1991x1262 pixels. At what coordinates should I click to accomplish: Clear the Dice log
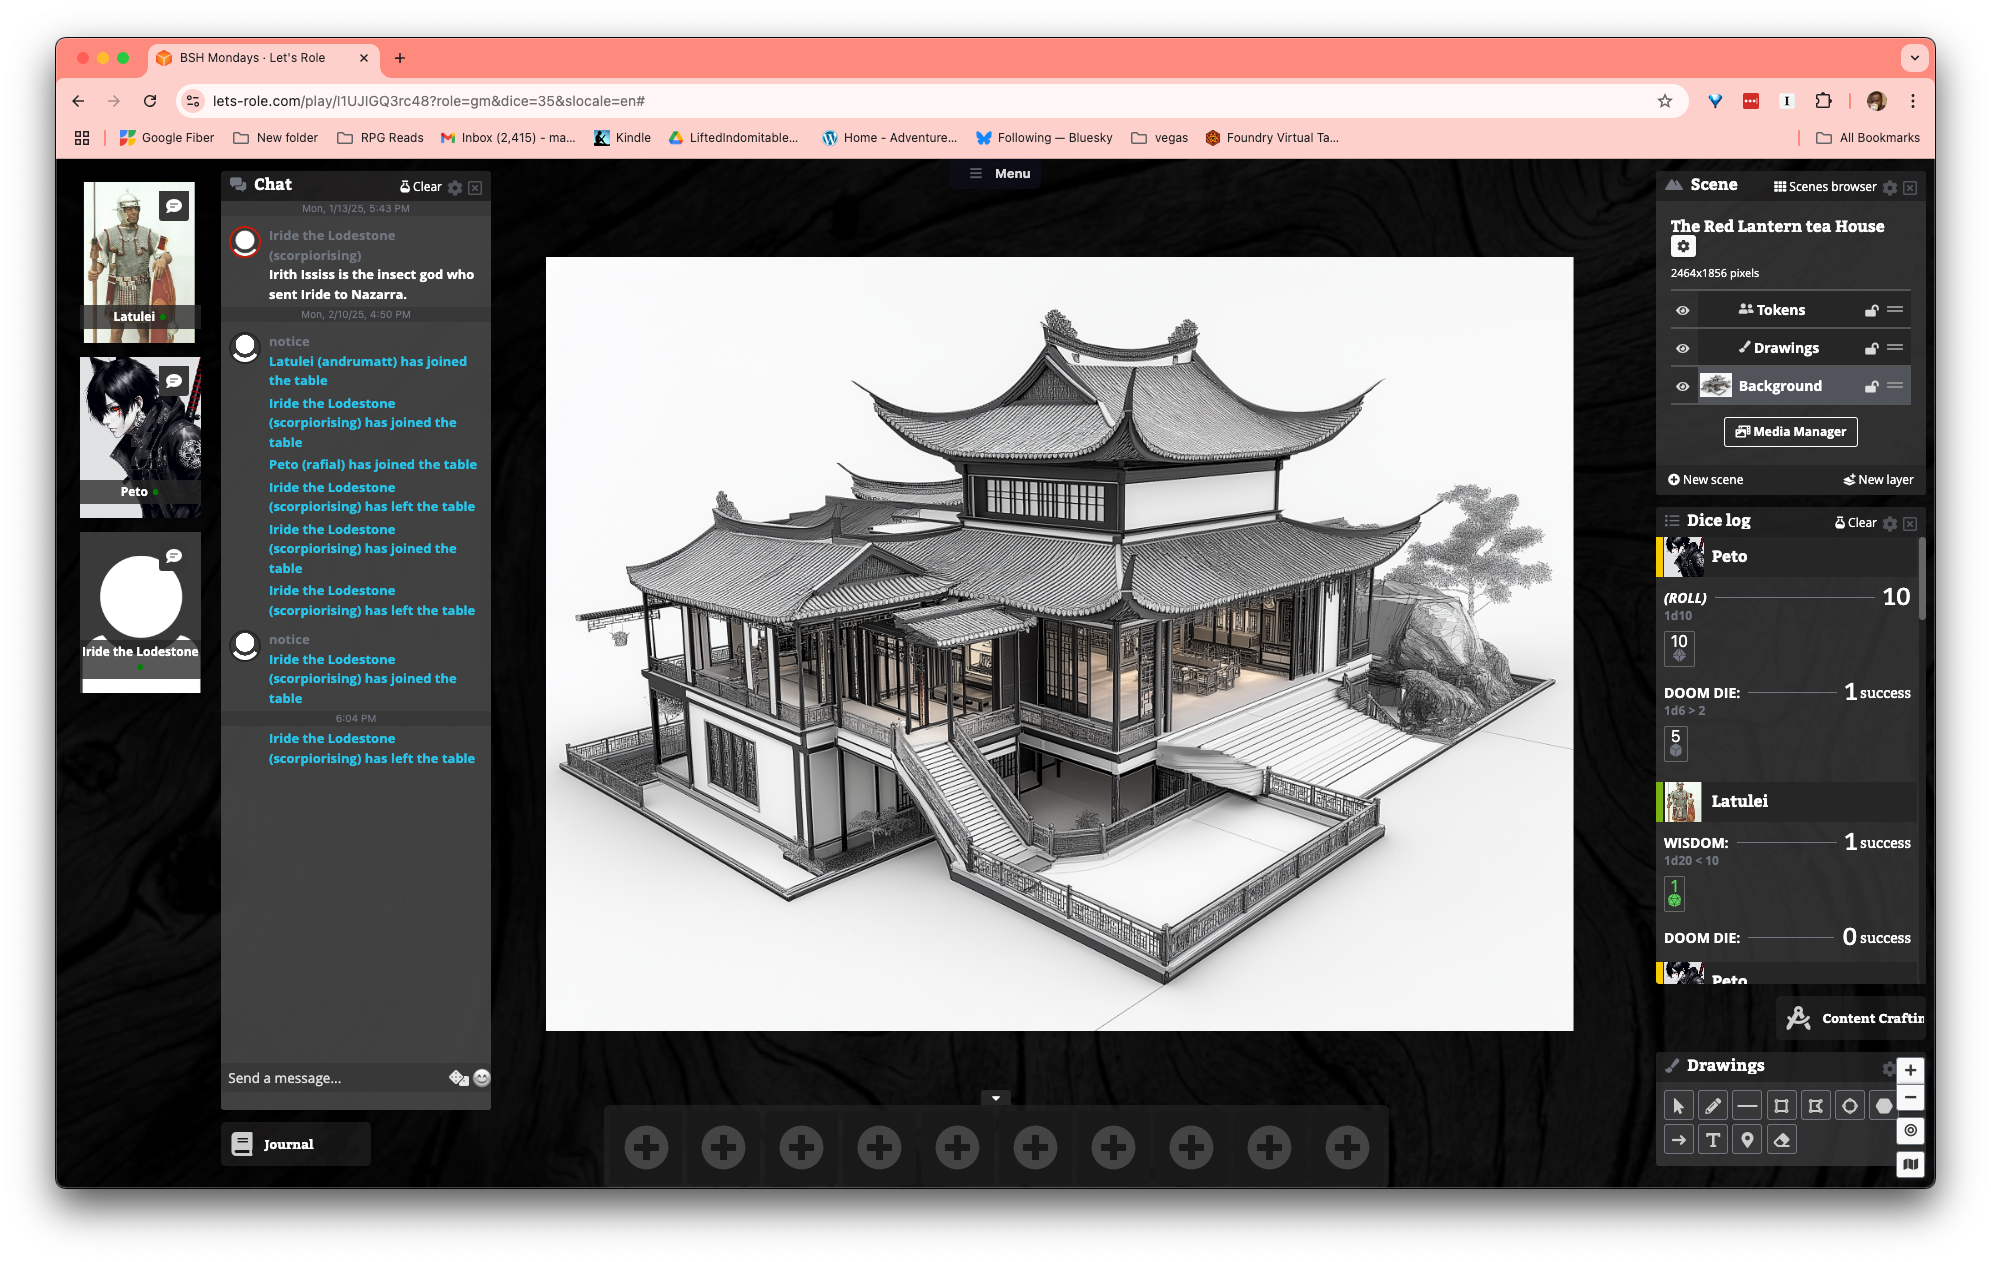(x=1855, y=523)
